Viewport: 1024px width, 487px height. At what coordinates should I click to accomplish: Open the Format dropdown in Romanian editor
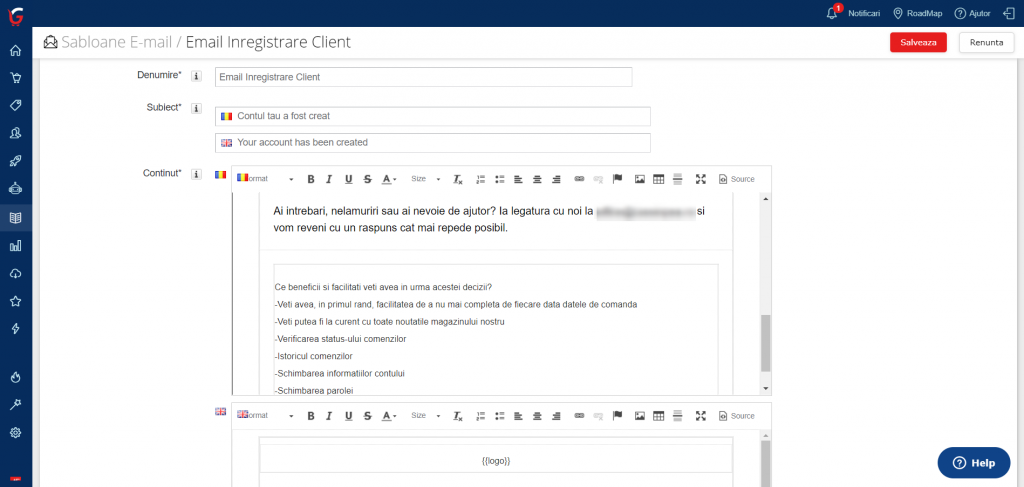coord(265,179)
